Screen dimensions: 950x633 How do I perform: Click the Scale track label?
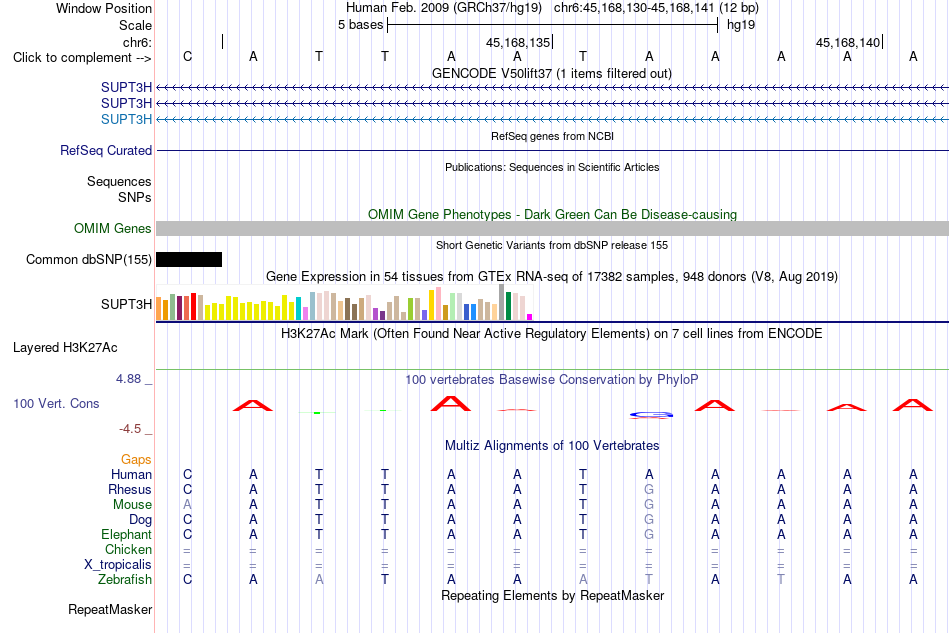[135, 25]
